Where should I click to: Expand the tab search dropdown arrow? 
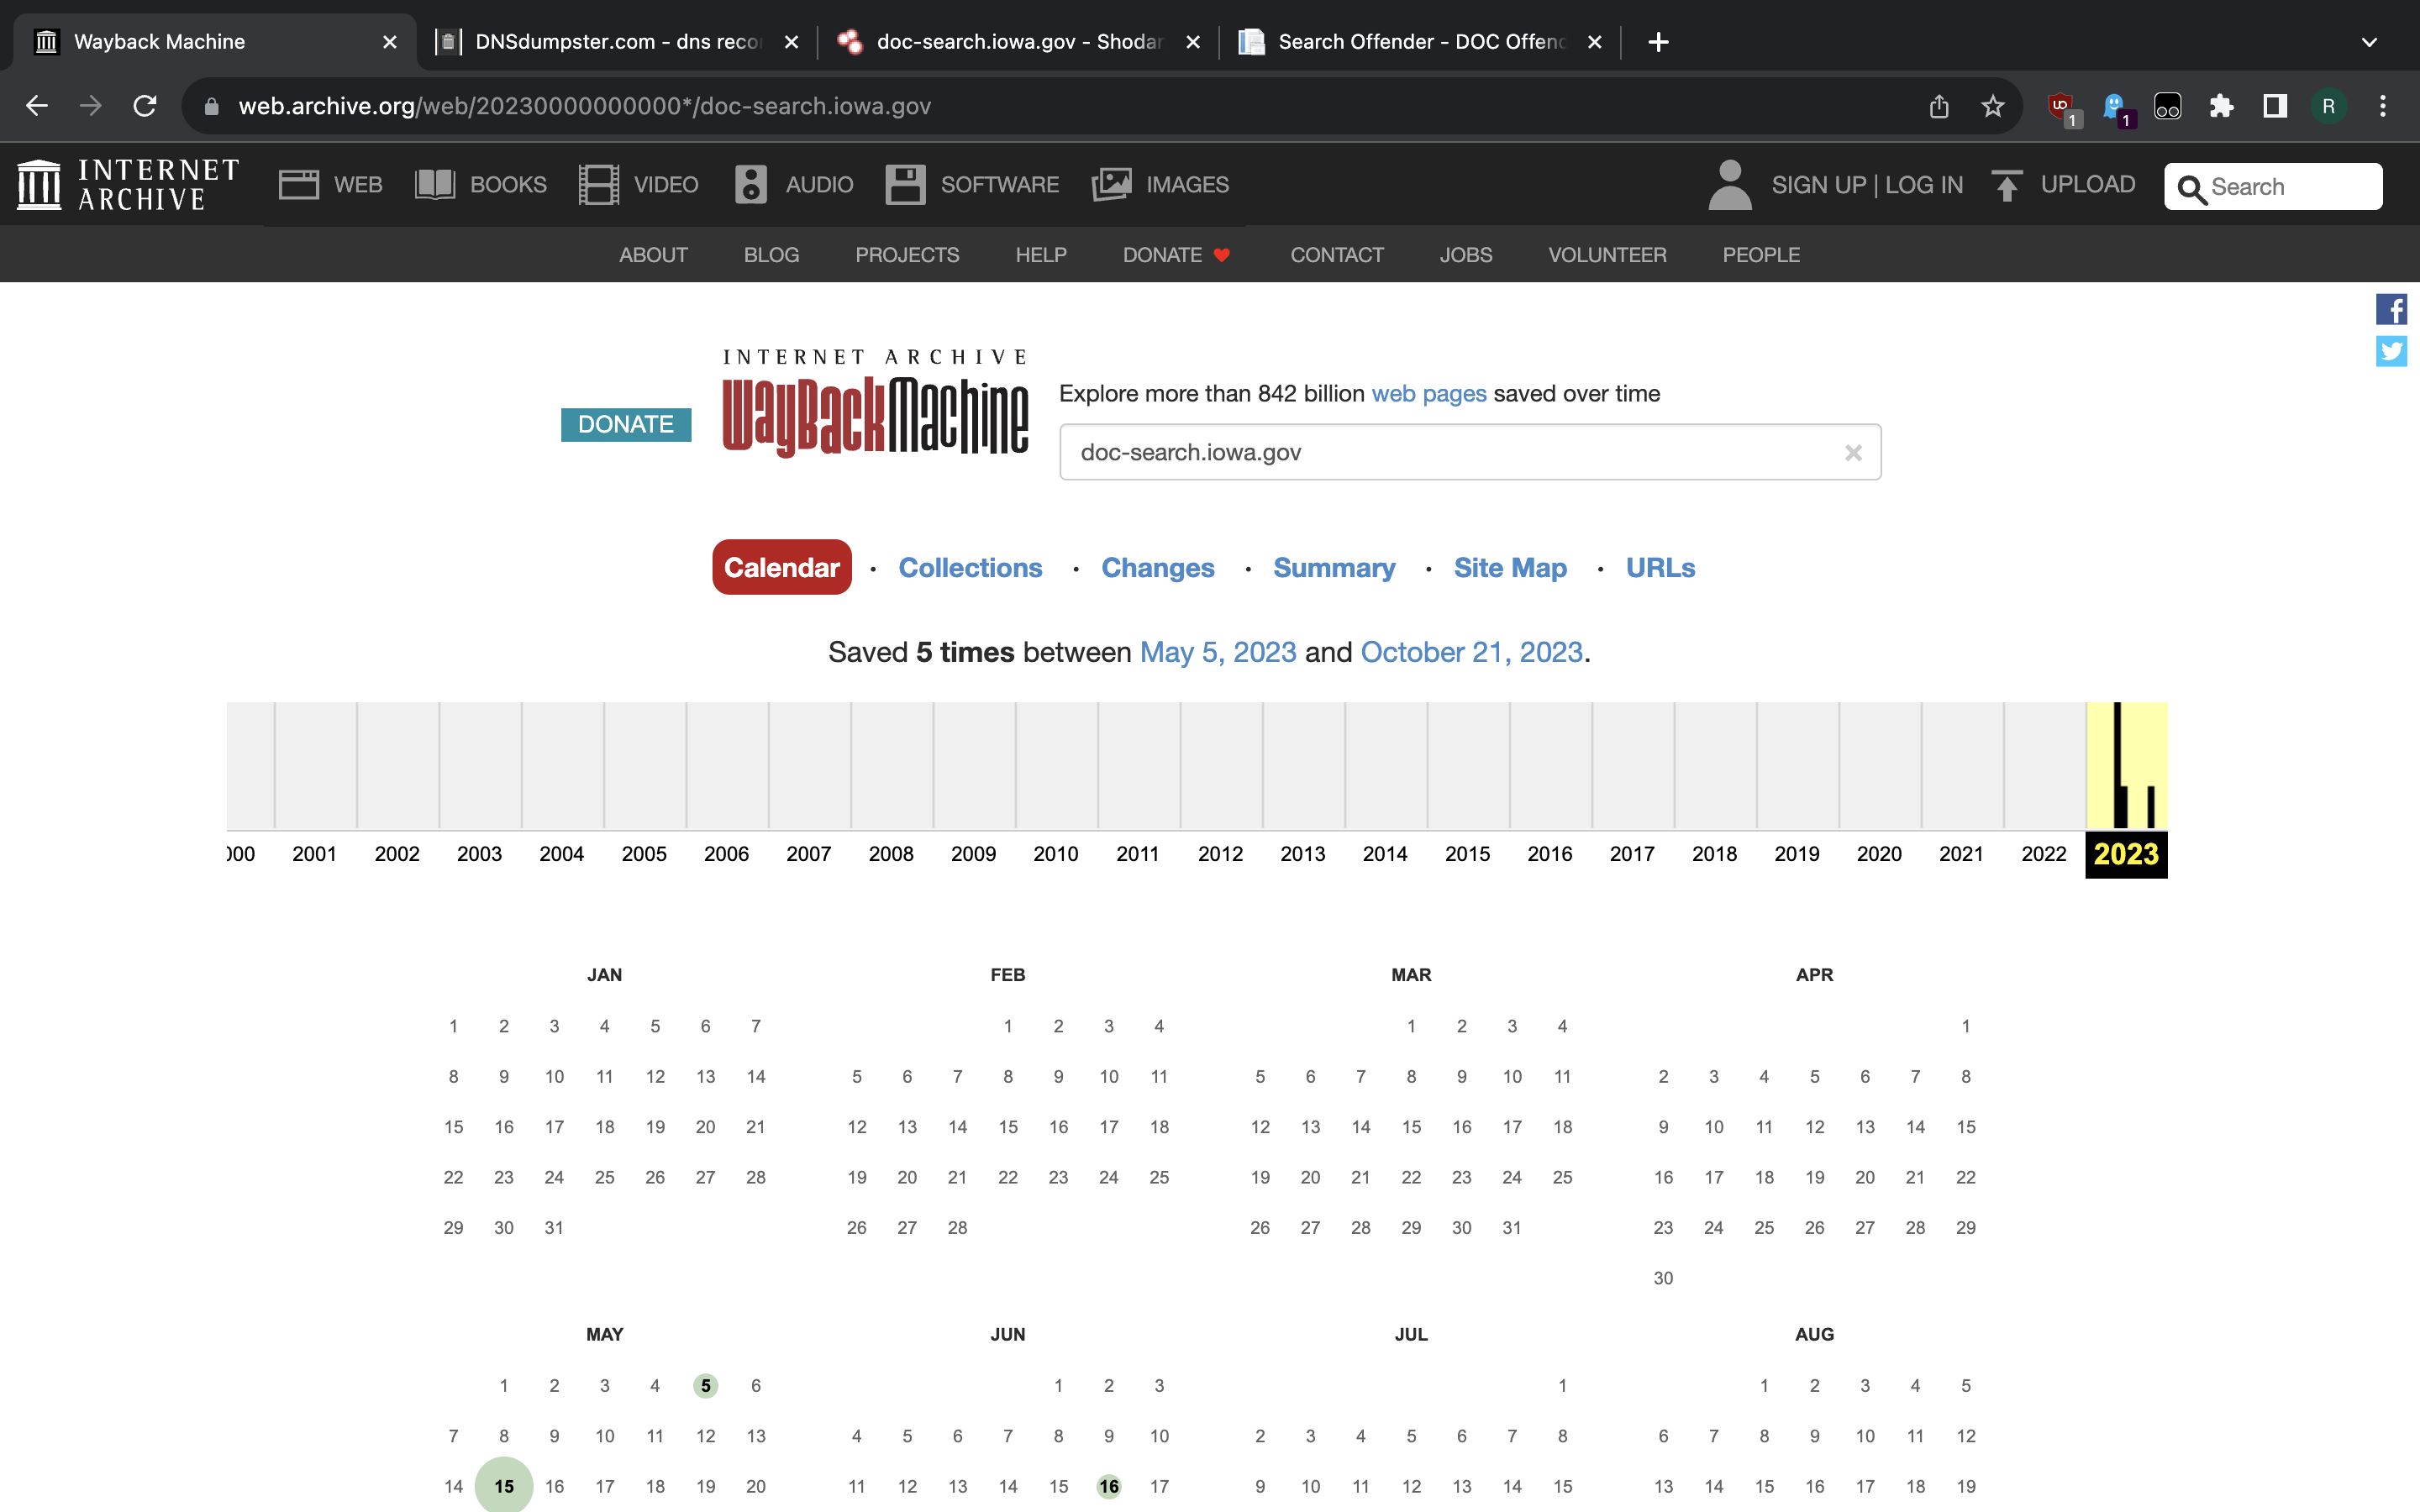(x=2369, y=42)
